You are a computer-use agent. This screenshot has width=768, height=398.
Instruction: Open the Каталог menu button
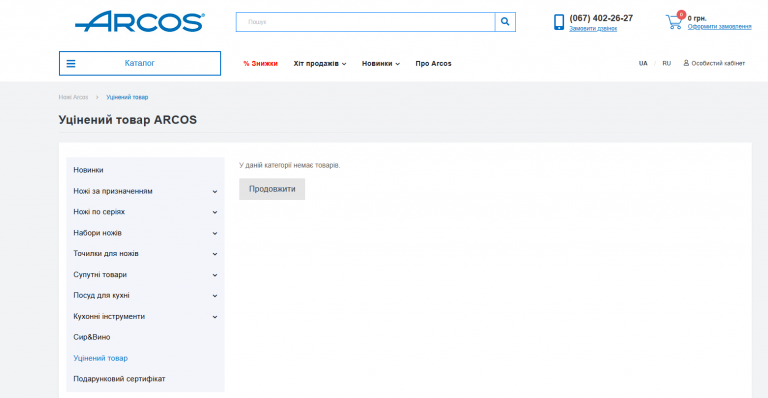pyautogui.click(x=140, y=64)
